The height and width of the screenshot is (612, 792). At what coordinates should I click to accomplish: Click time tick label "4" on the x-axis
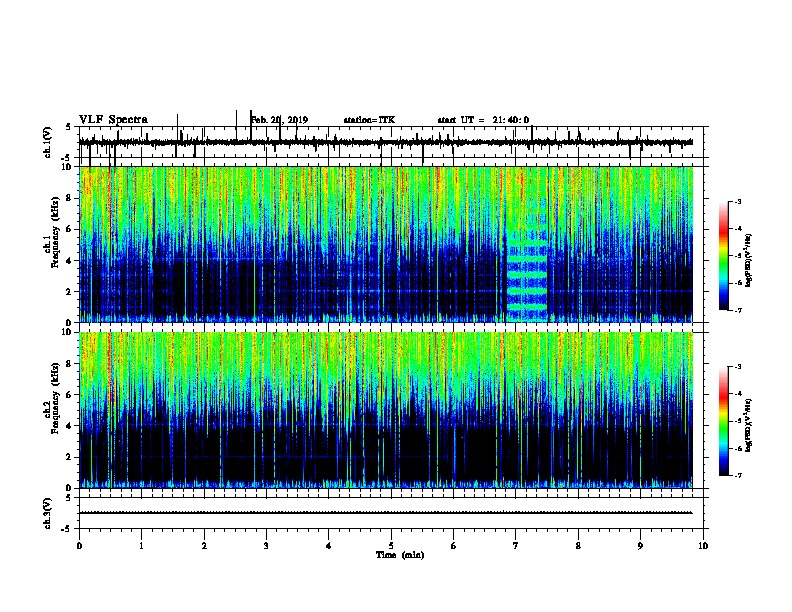tap(329, 546)
